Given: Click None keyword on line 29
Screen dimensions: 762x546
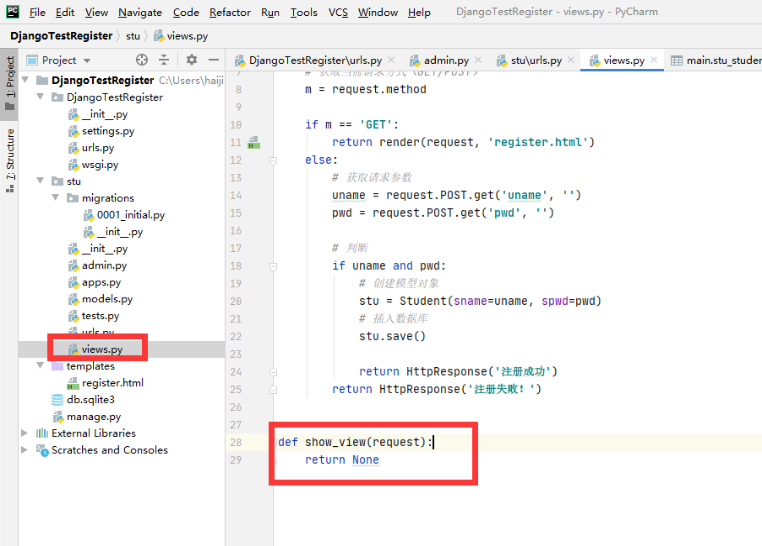Looking at the screenshot, I should (365, 460).
